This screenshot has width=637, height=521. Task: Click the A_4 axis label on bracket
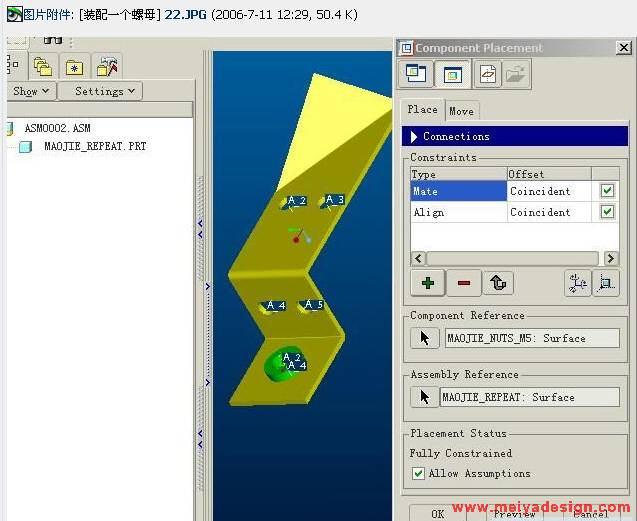[x=276, y=305]
